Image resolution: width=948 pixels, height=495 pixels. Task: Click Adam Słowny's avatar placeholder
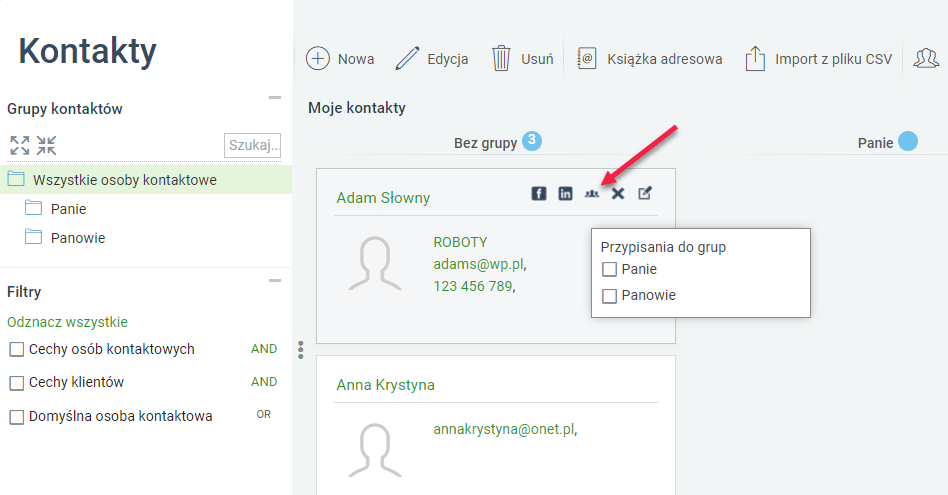(x=375, y=263)
